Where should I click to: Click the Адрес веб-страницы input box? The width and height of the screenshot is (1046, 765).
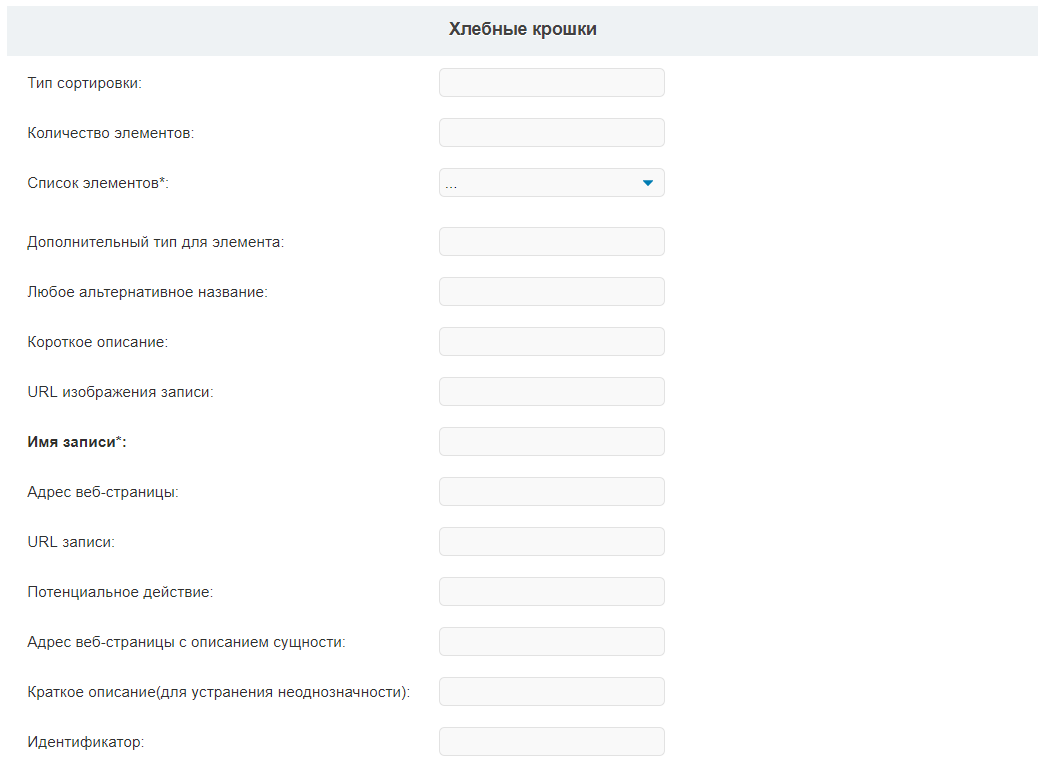(x=552, y=492)
